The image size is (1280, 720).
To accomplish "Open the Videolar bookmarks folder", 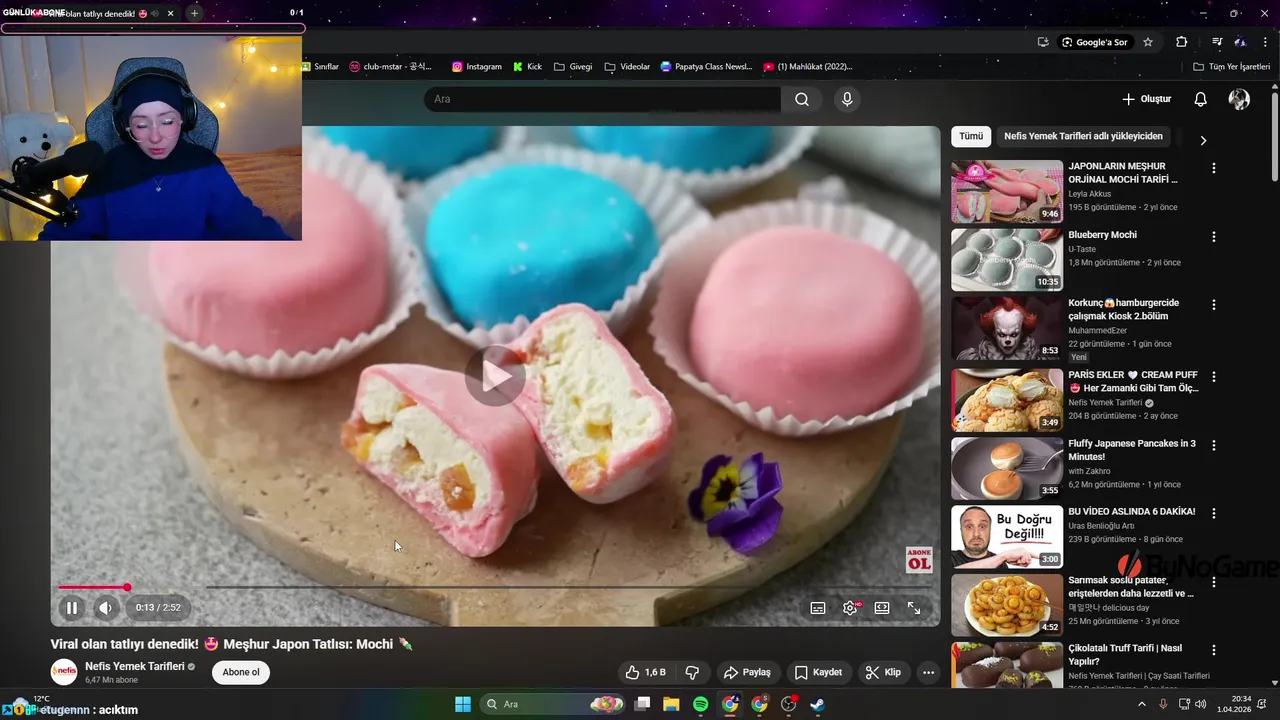I will (x=627, y=67).
